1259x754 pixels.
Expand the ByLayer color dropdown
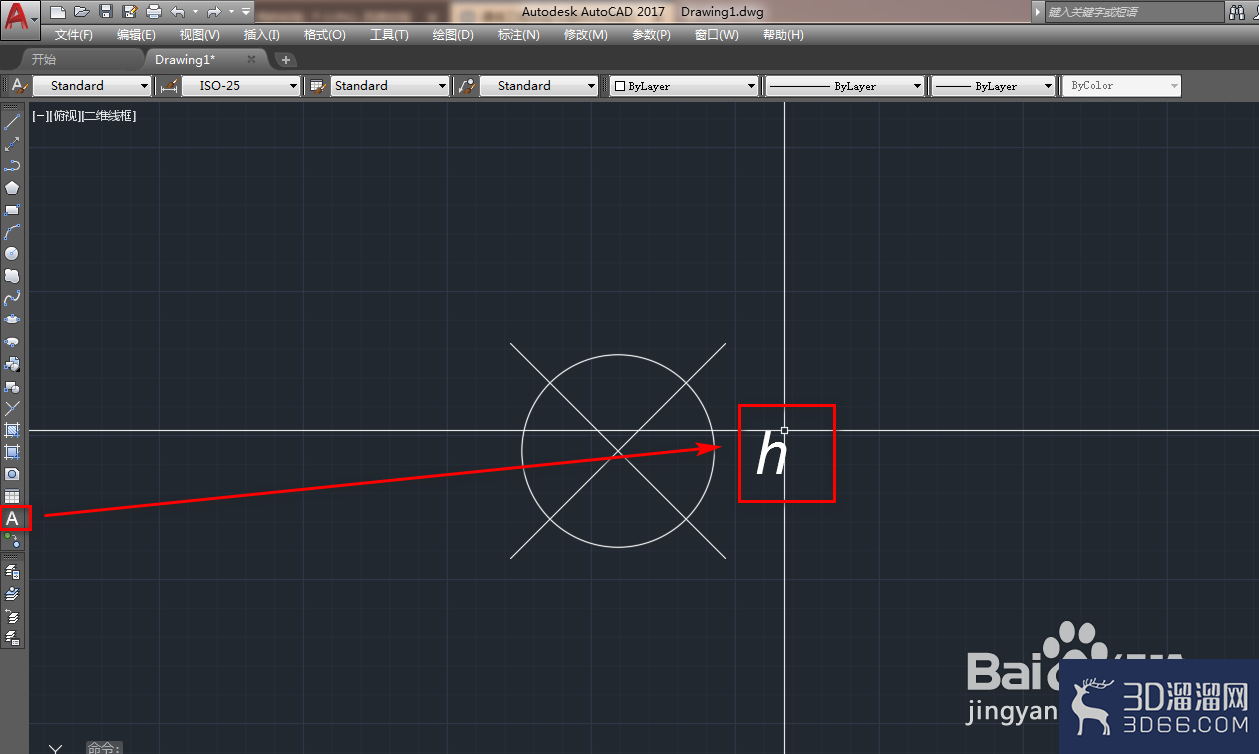685,86
